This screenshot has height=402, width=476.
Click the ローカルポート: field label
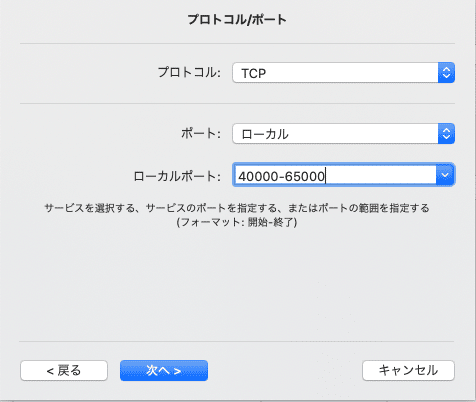(177, 176)
